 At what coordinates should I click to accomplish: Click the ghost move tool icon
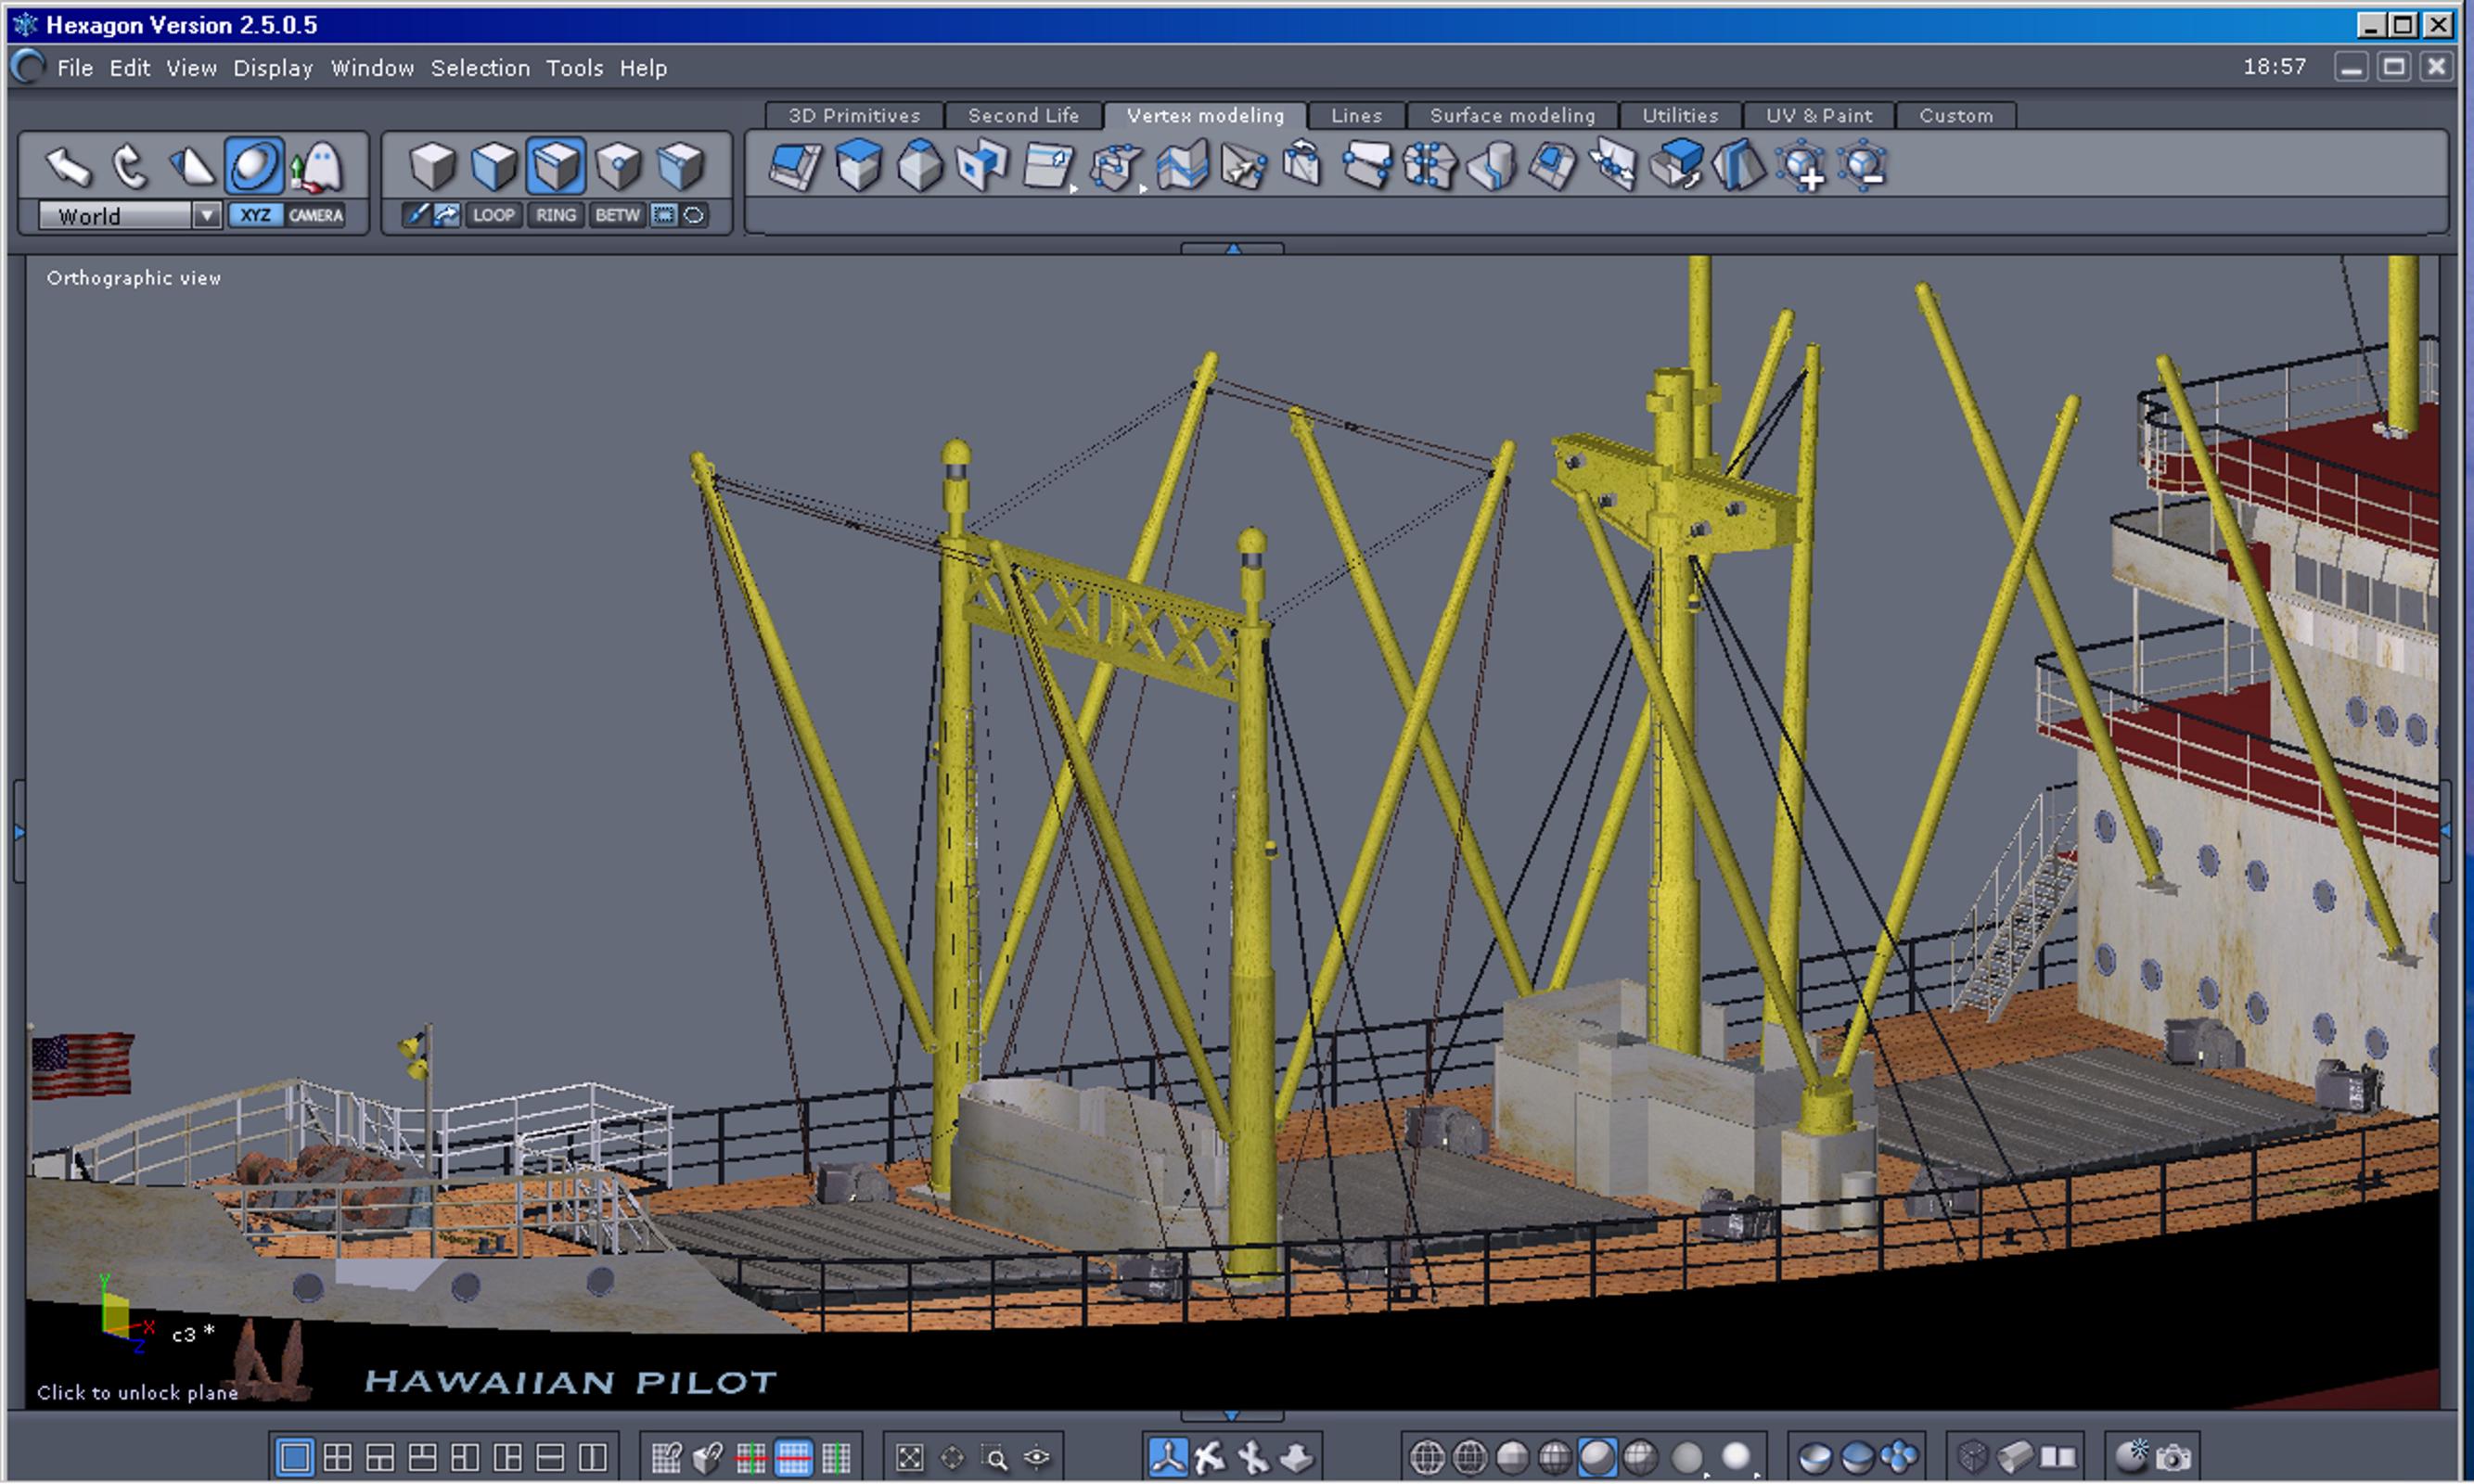(318, 166)
